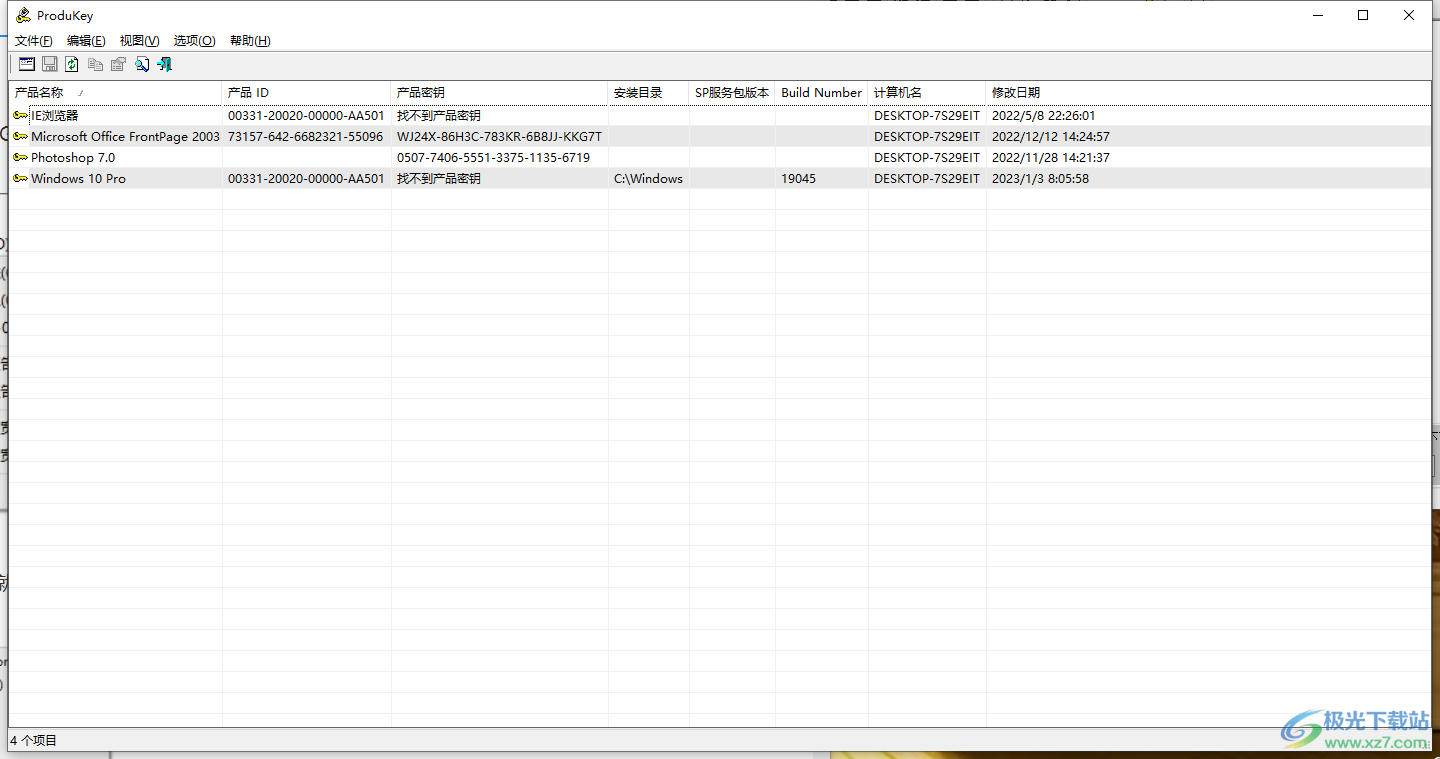Sort by the 产品 ID column header
This screenshot has width=1440, height=759.
306,92
